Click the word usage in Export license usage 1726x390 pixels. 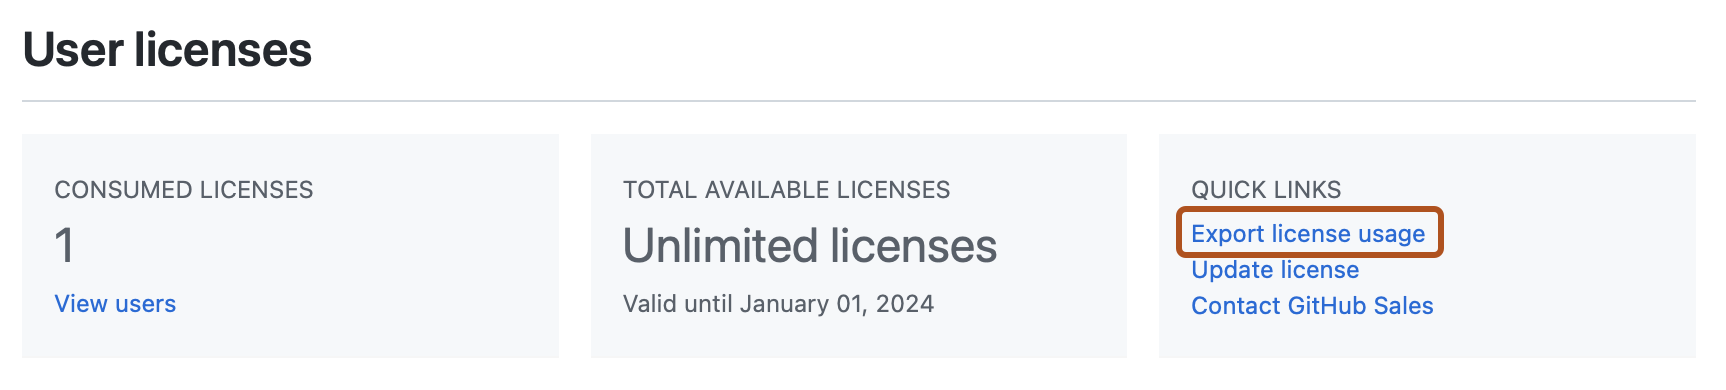[1392, 235]
